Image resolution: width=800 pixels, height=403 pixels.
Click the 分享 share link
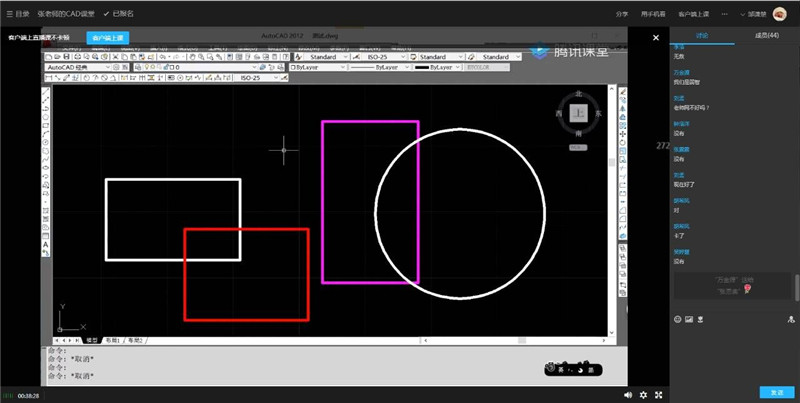click(x=622, y=15)
